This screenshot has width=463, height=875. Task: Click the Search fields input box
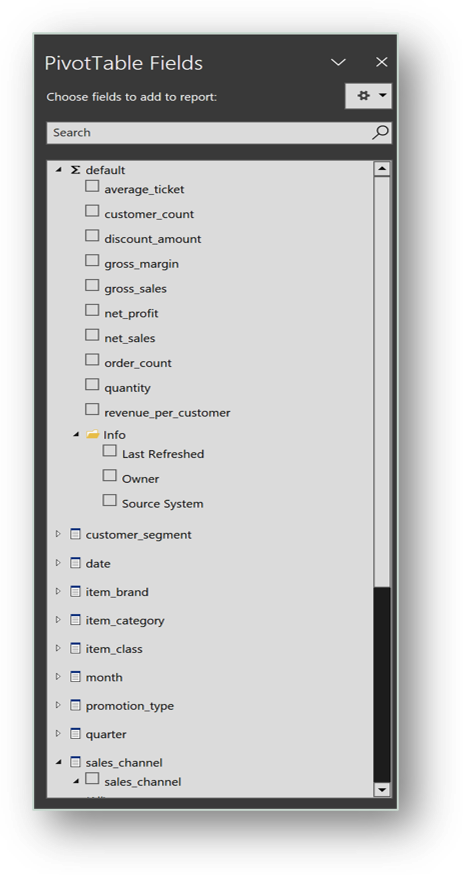219,133
